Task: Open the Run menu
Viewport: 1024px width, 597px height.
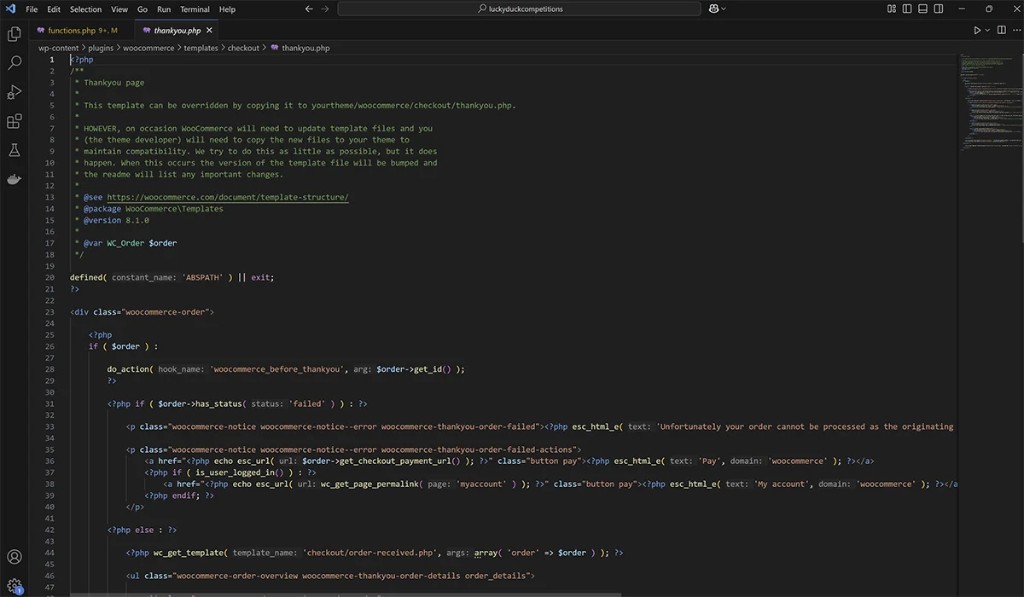Action: [x=164, y=9]
